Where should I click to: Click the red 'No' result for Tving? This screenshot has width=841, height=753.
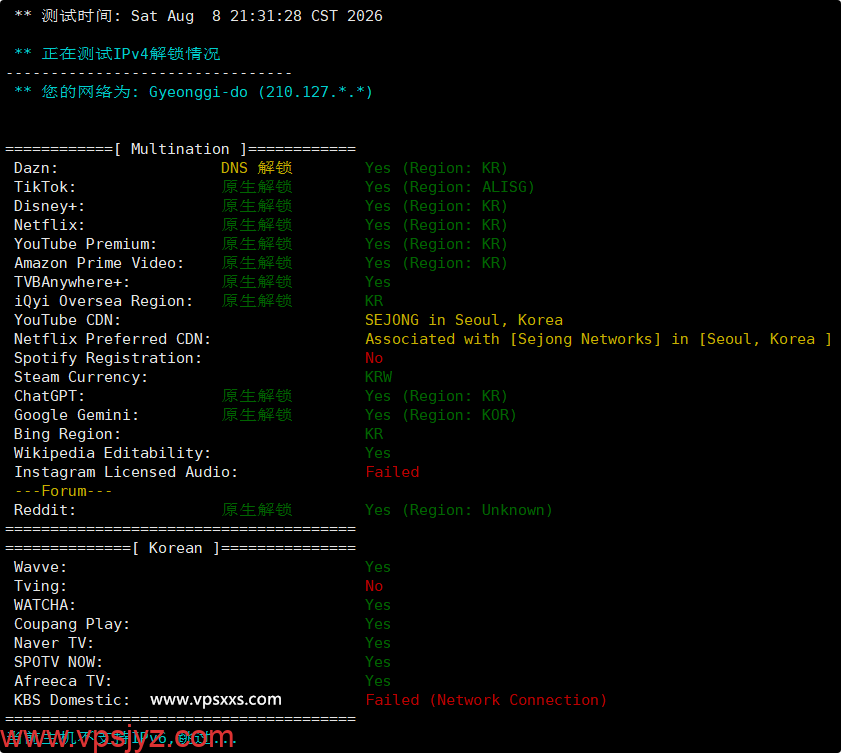pos(374,586)
